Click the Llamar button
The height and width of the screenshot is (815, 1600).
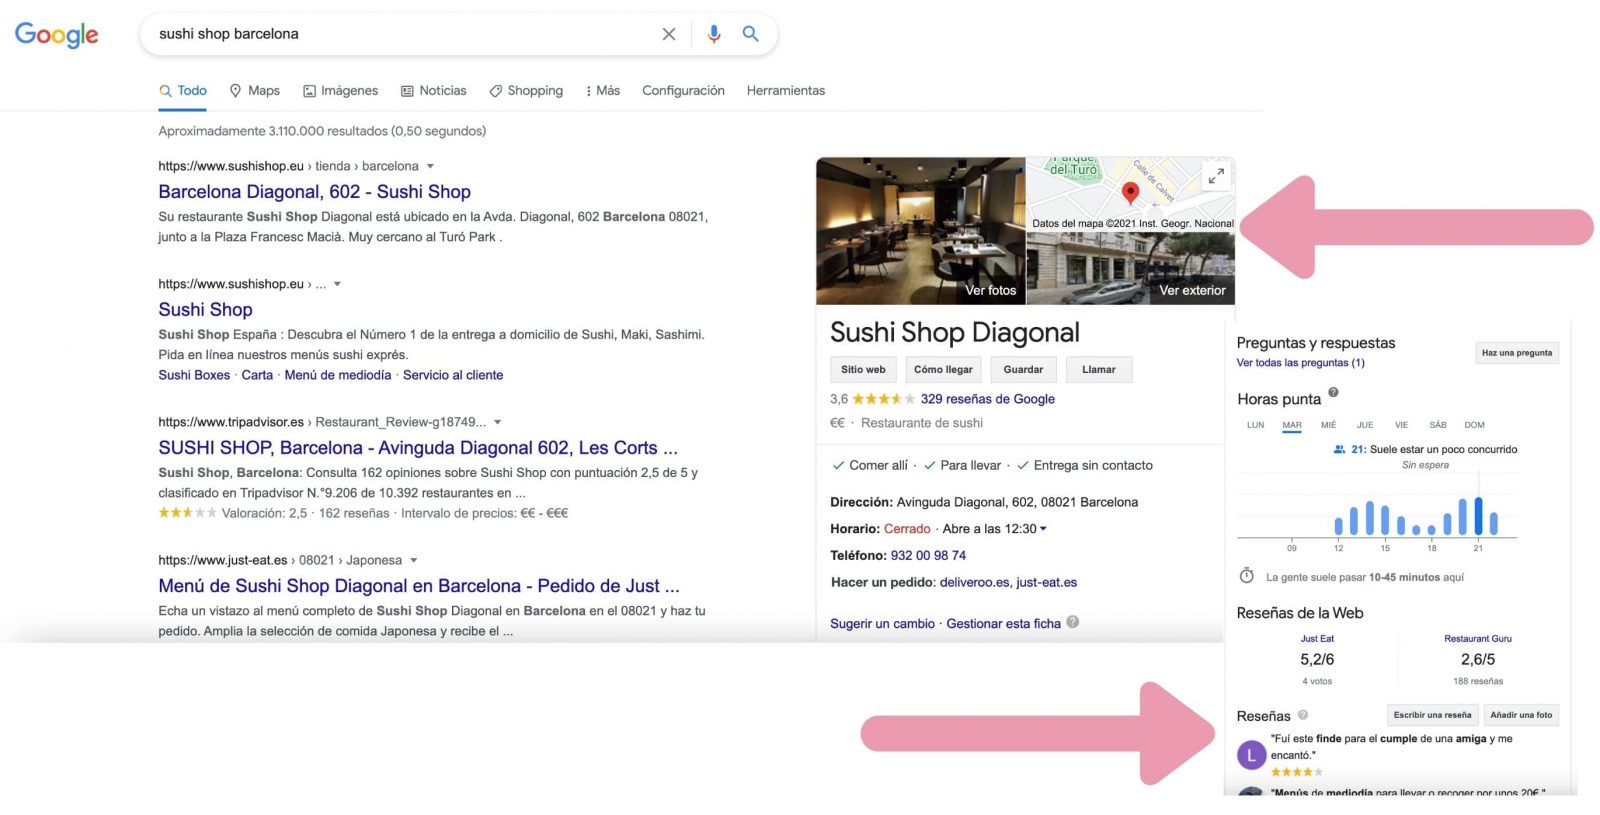(1099, 370)
